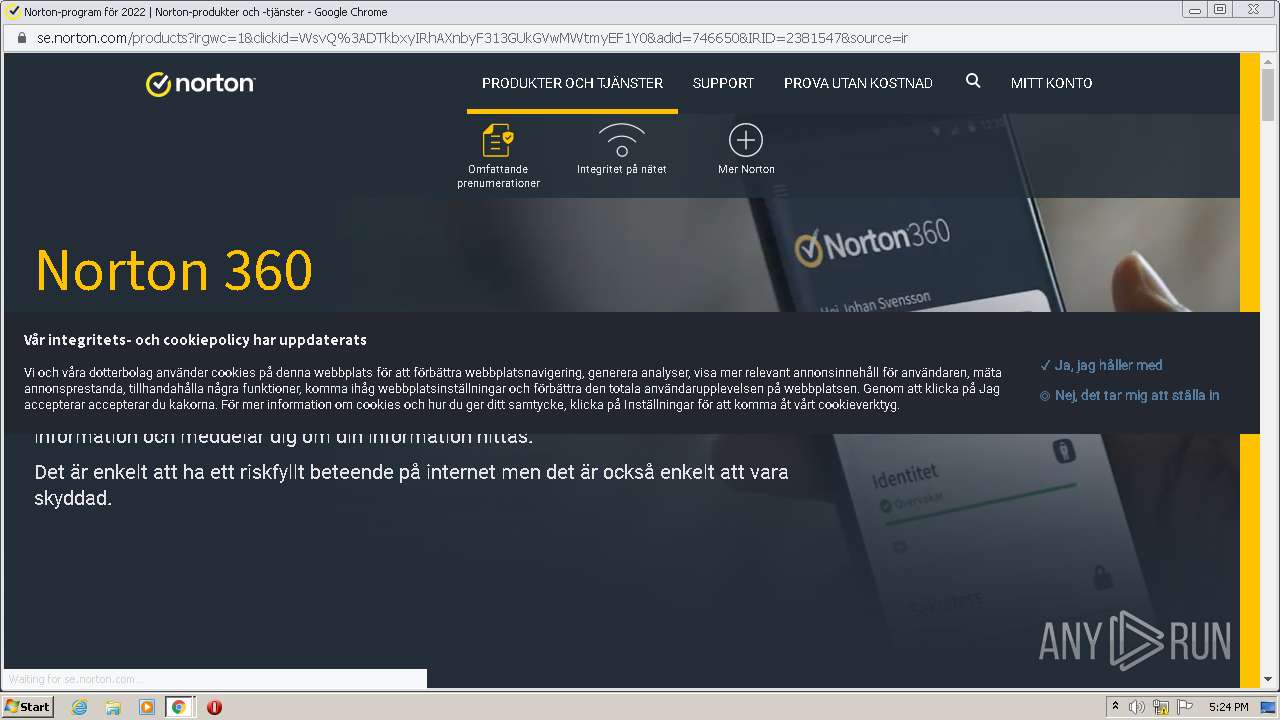
Task: Open PROVA UTAN KOSTNAD menu
Action: pyautogui.click(x=858, y=83)
